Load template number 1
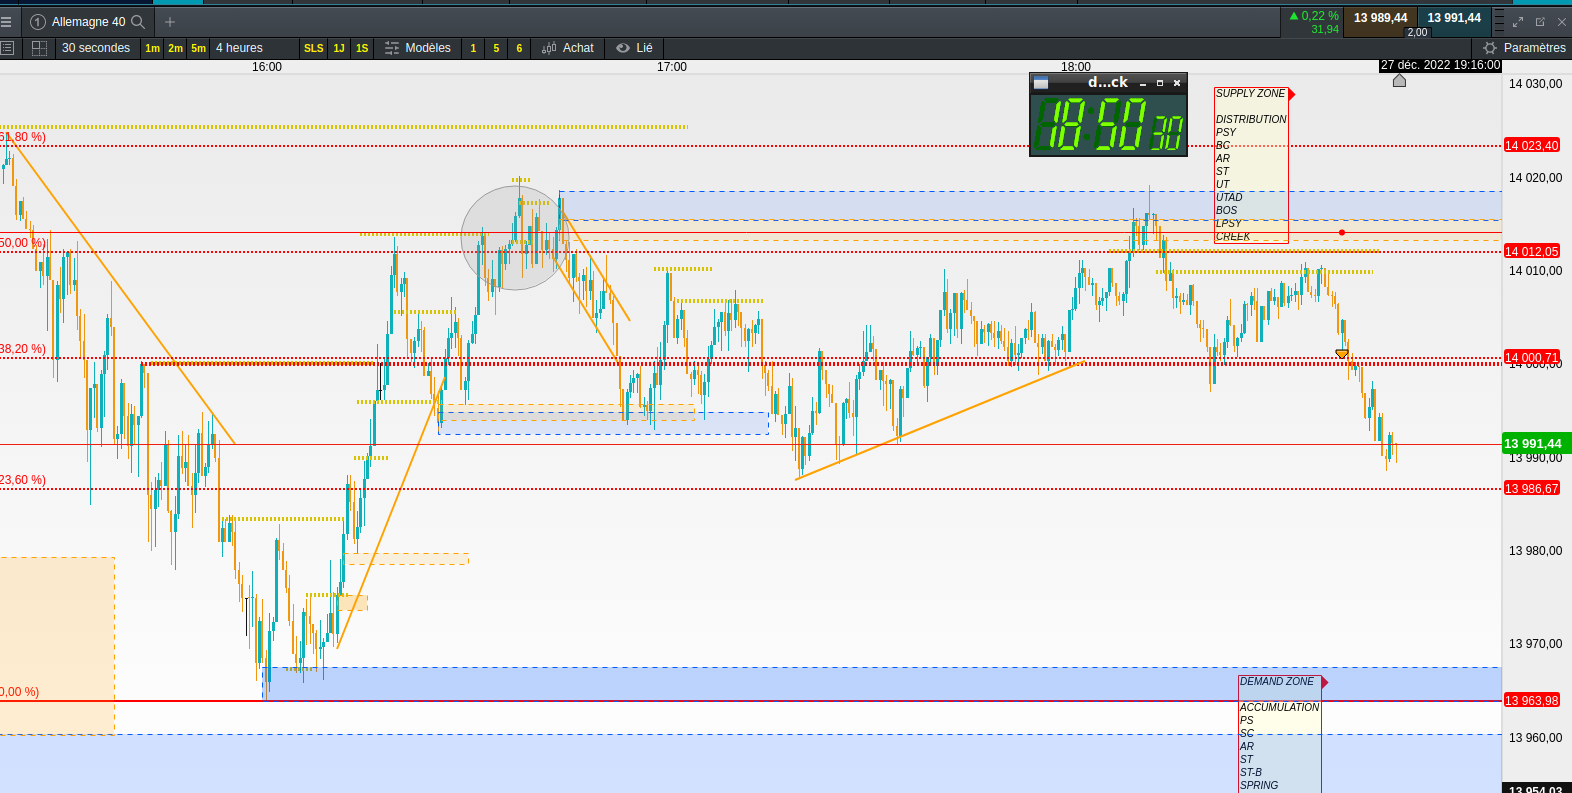This screenshot has height=793, width=1572. click(x=474, y=48)
